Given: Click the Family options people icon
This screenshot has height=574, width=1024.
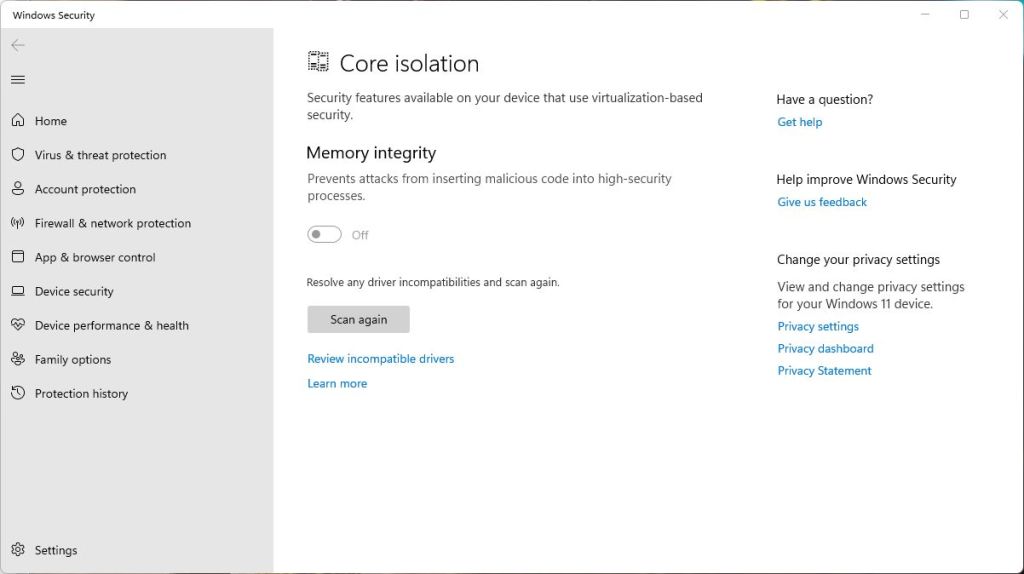Looking at the screenshot, I should [x=18, y=359].
